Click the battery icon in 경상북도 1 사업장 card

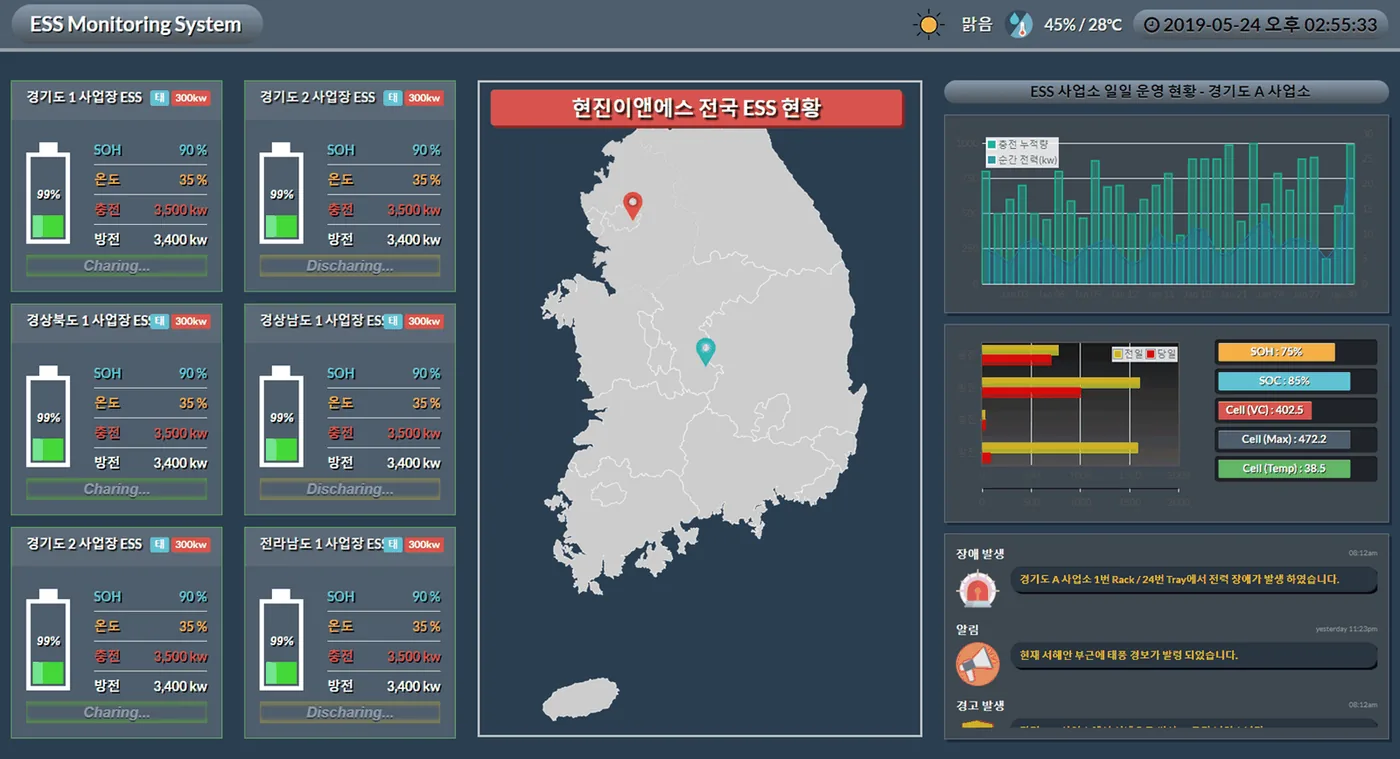coord(48,416)
